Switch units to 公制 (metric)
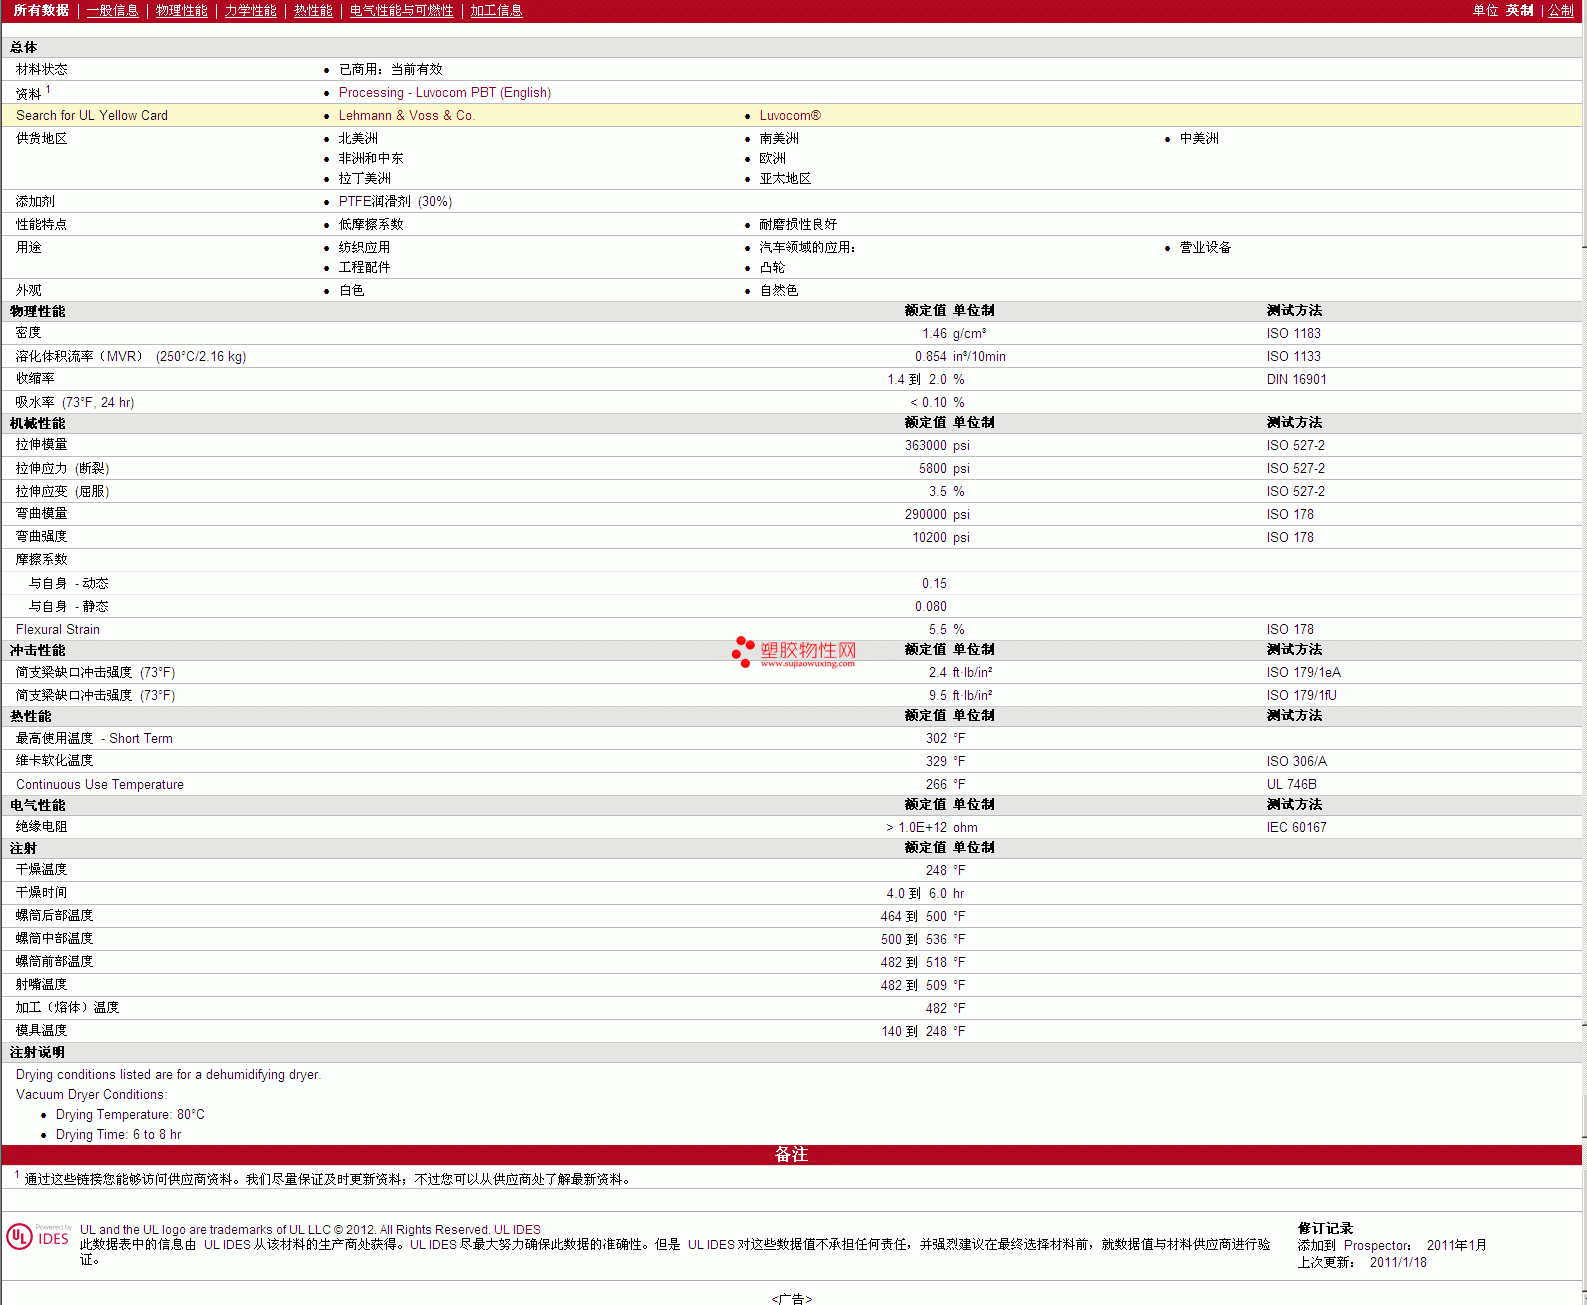 click(1560, 11)
